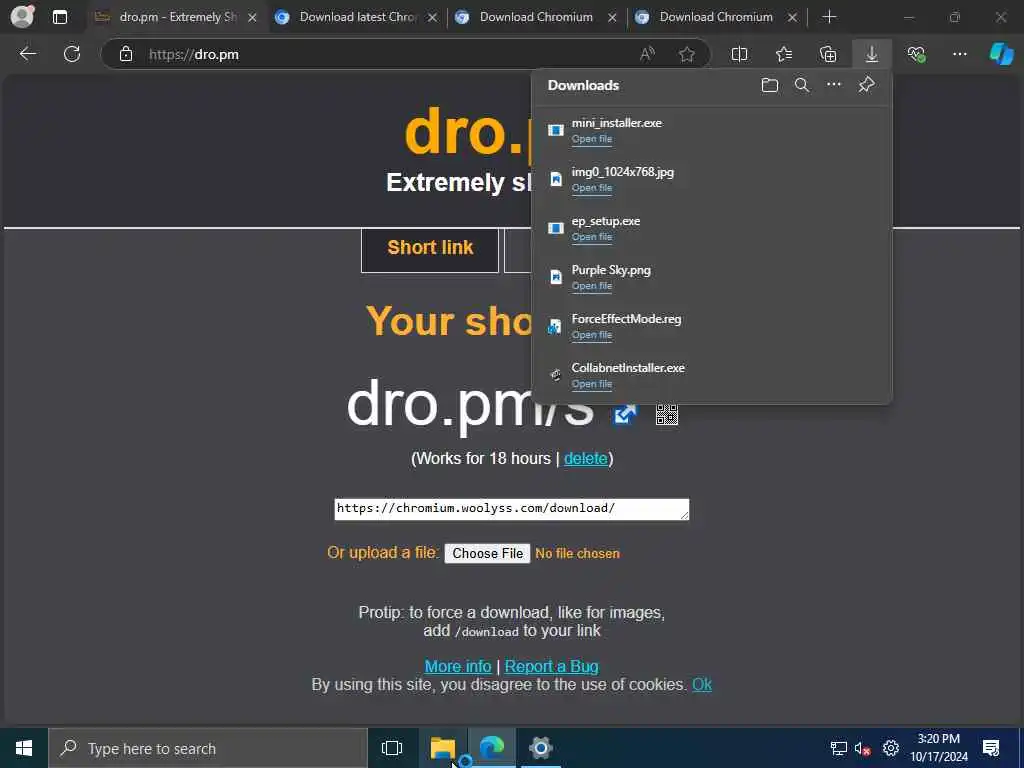Open tab actions menu icon
Viewport: 1024px width, 768px height.
(59, 17)
